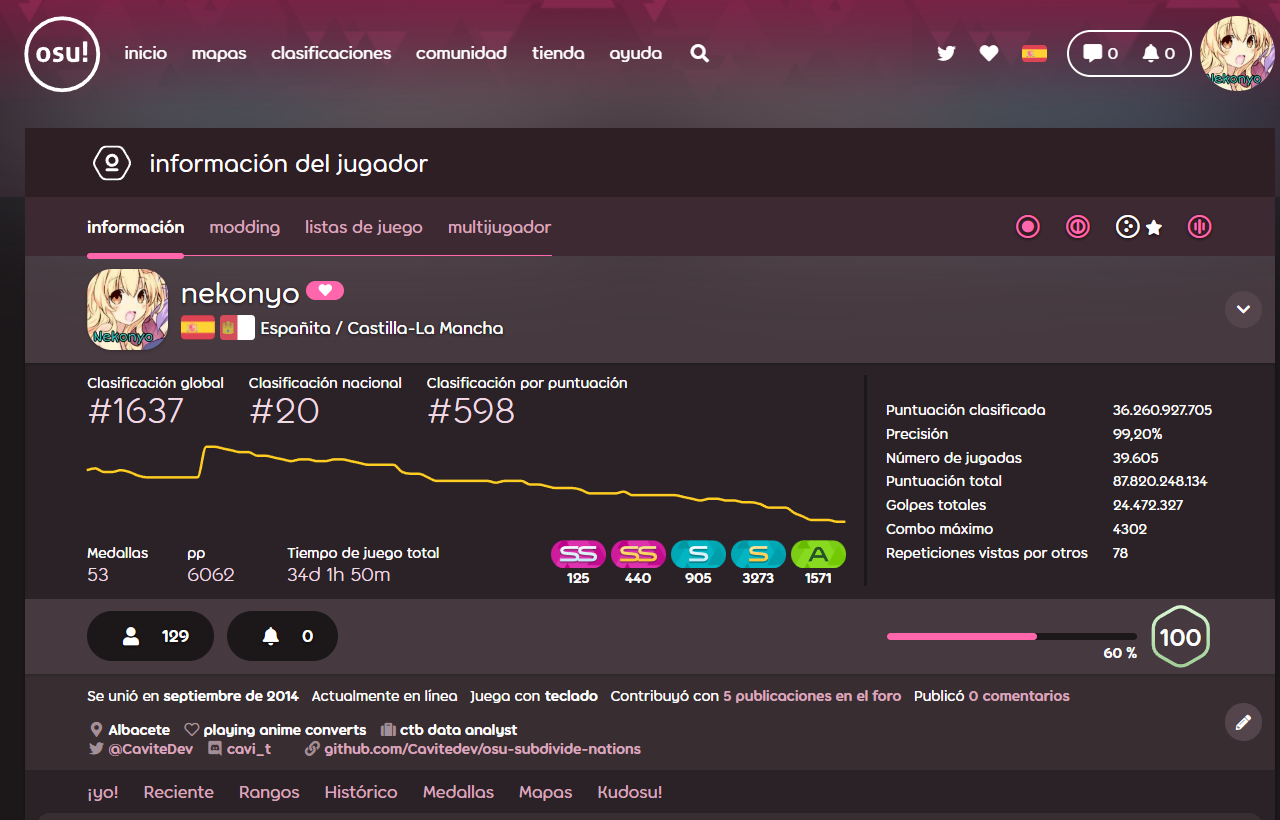Switch to multijugador tab
Screen dimensions: 1280x820
coord(500,227)
